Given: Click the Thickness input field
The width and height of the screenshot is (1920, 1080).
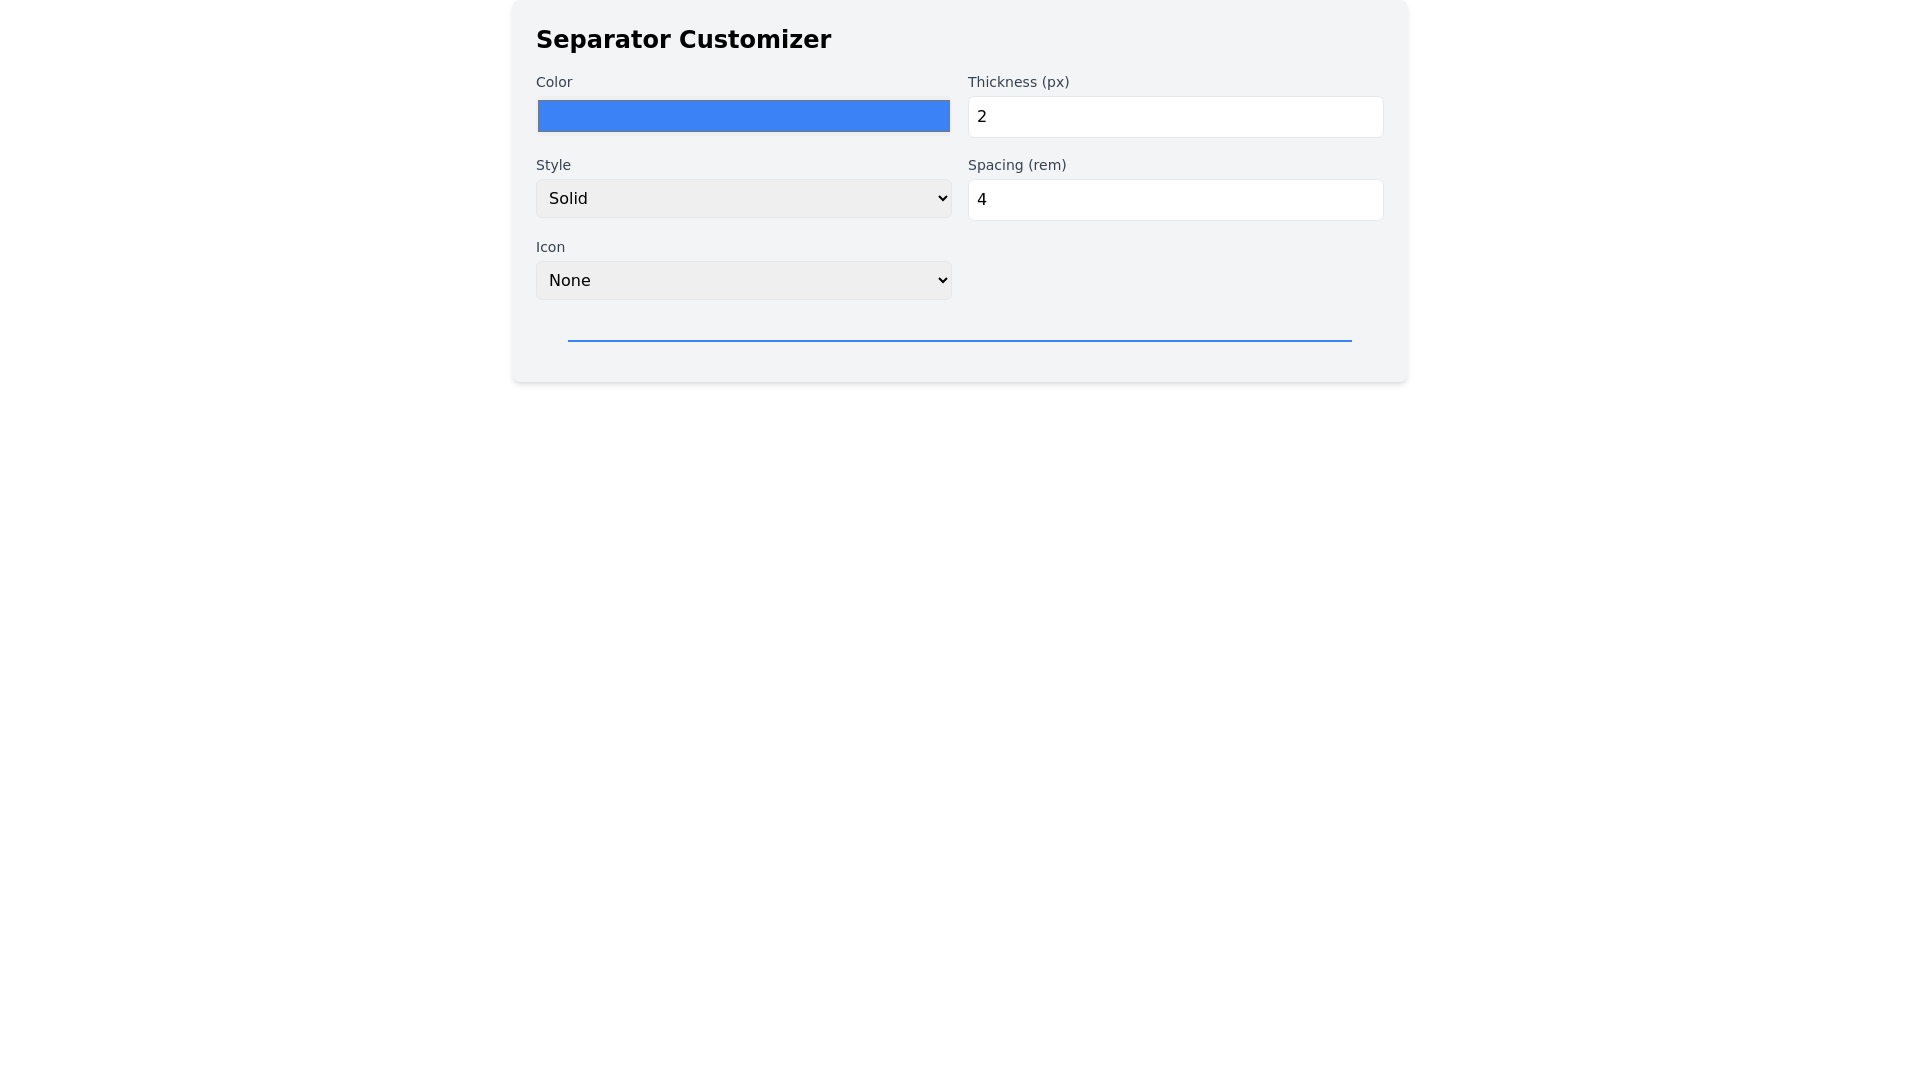Looking at the screenshot, I should click(1175, 116).
